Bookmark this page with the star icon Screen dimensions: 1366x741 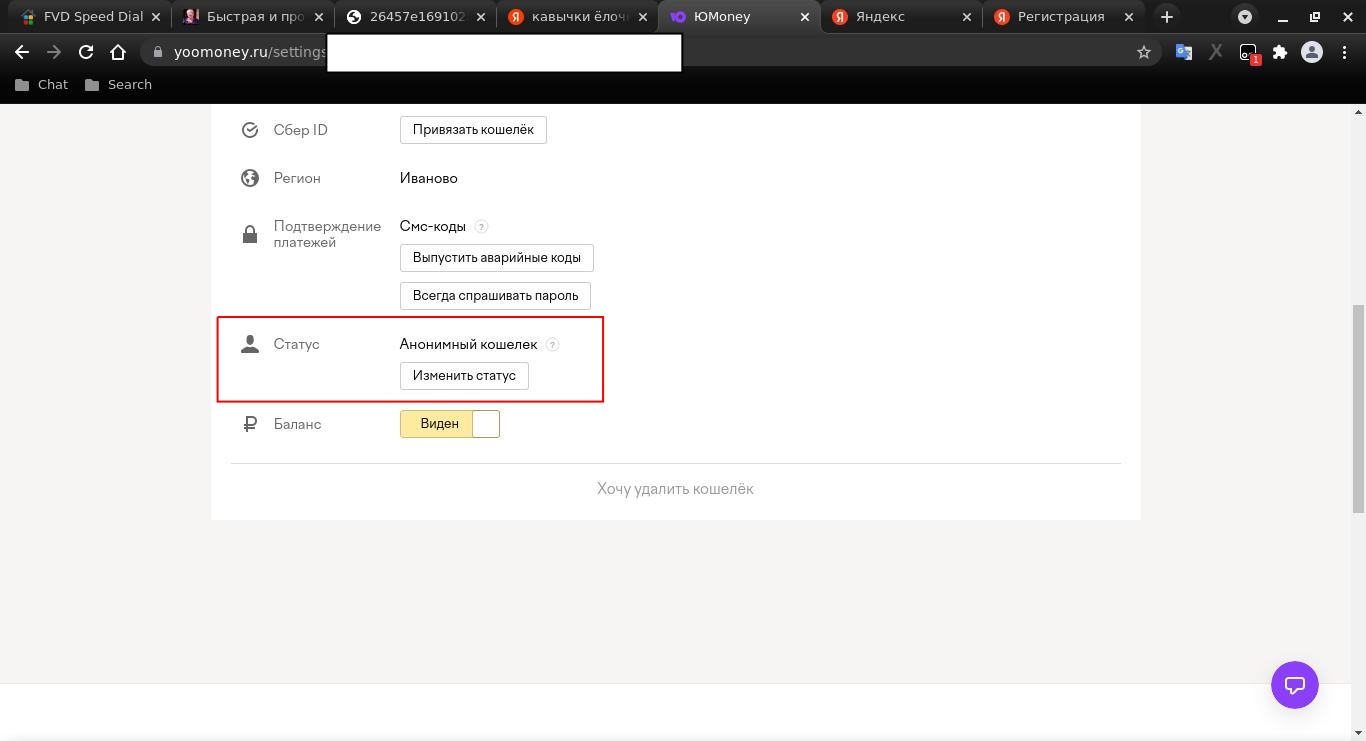(x=1144, y=52)
